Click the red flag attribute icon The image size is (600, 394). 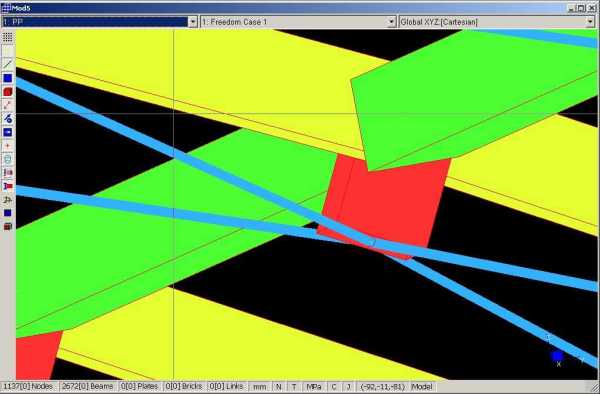coord(7,186)
